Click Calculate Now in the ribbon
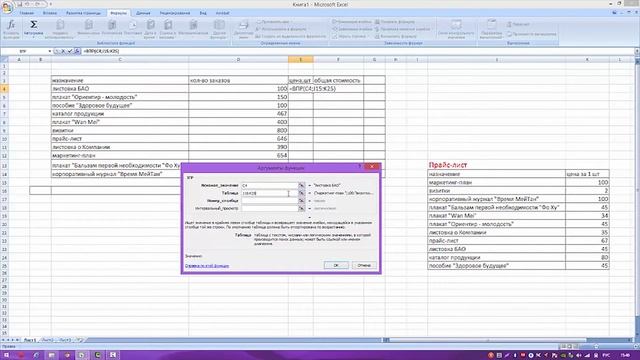640x360 pixels. pos(518,24)
